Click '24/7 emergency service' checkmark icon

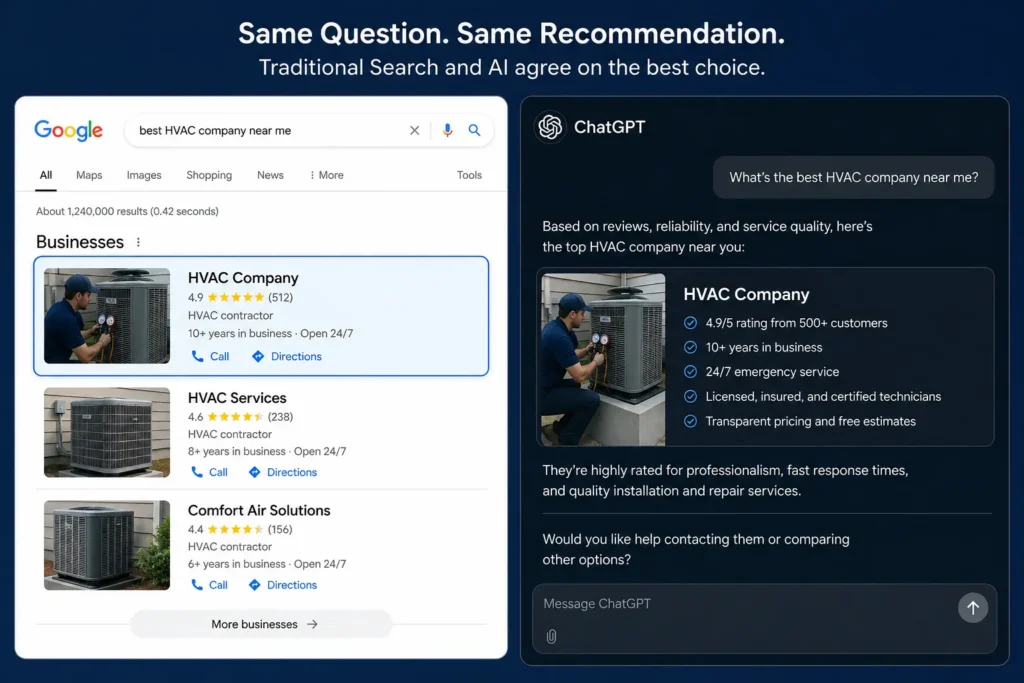coord(690,372)
